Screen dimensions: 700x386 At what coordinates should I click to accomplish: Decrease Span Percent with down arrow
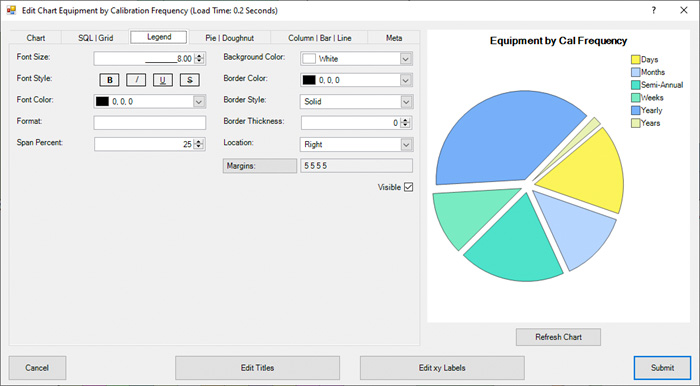(199, 147)
